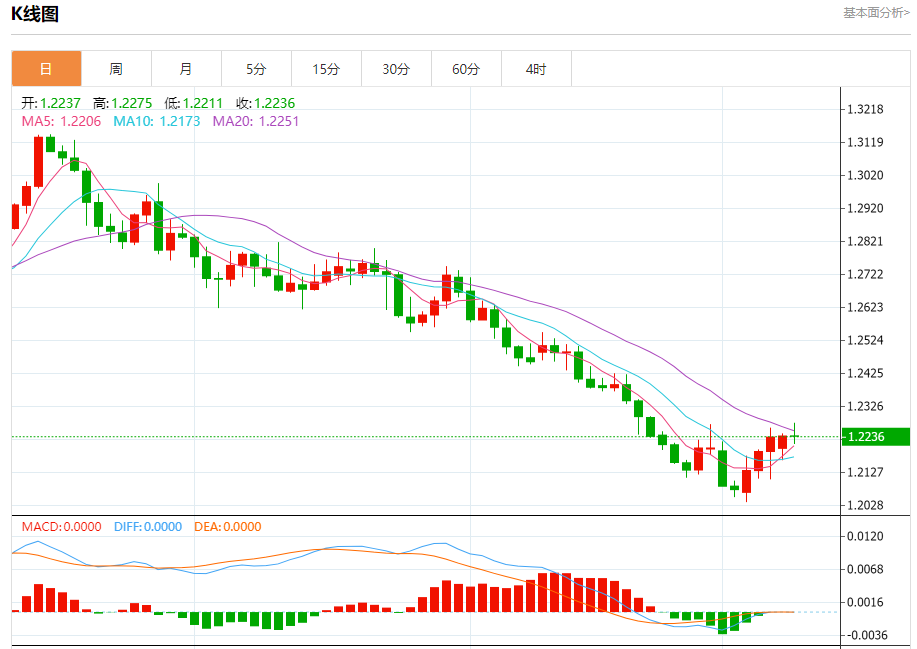This screenshot has width=917, height=649.
Task: Click the opening price 1.2237 value
Action: 60,103
